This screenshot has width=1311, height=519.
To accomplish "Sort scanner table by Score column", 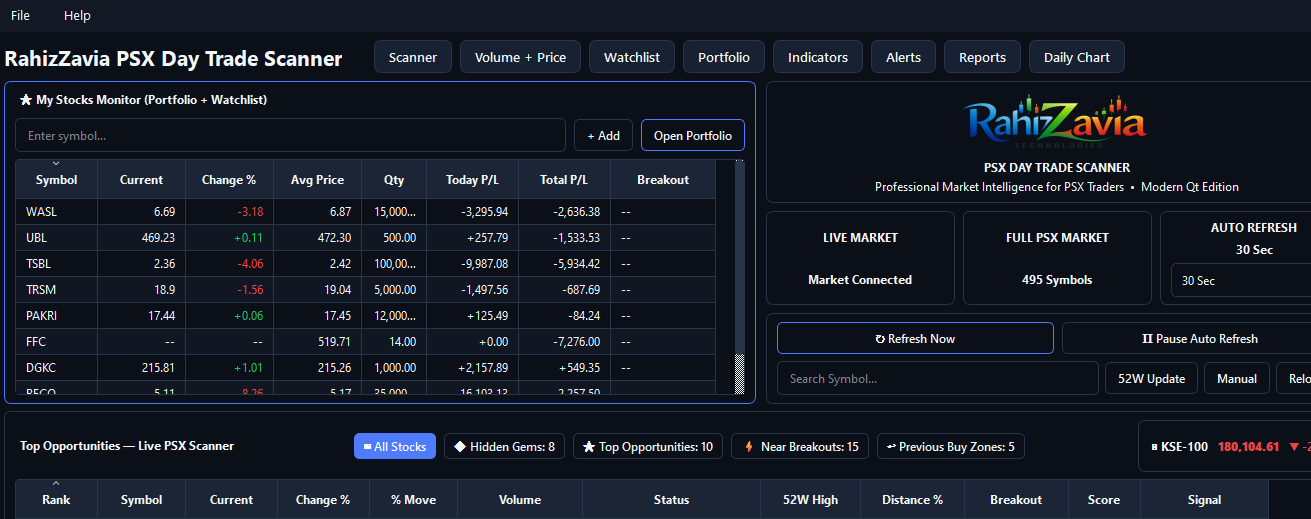I will pyautogui.click(x=1104, y=499).
